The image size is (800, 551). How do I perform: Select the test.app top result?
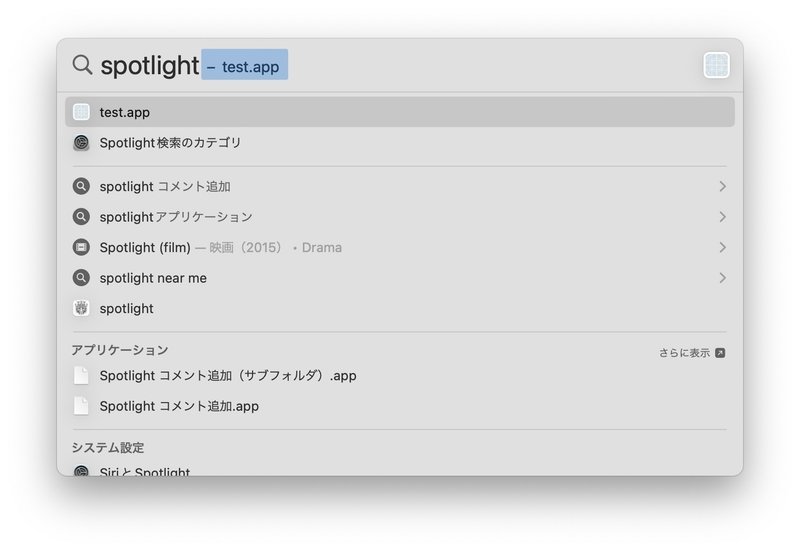point(399,112)
